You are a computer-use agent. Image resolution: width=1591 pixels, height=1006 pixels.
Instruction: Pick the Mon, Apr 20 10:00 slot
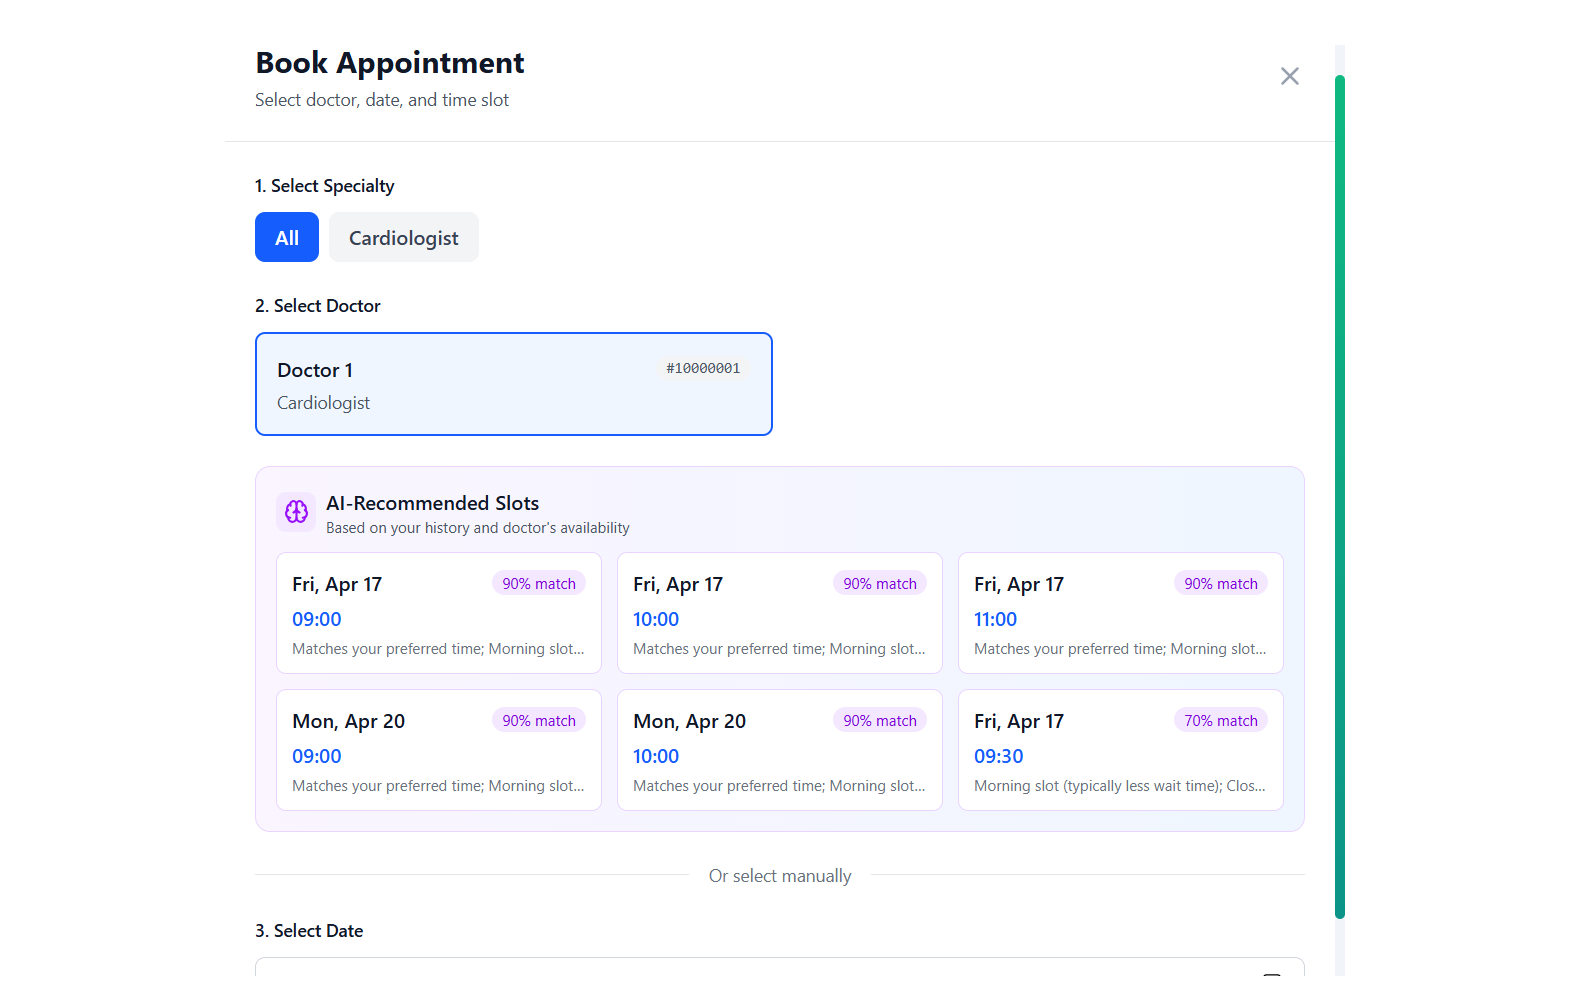click(780, 750)
